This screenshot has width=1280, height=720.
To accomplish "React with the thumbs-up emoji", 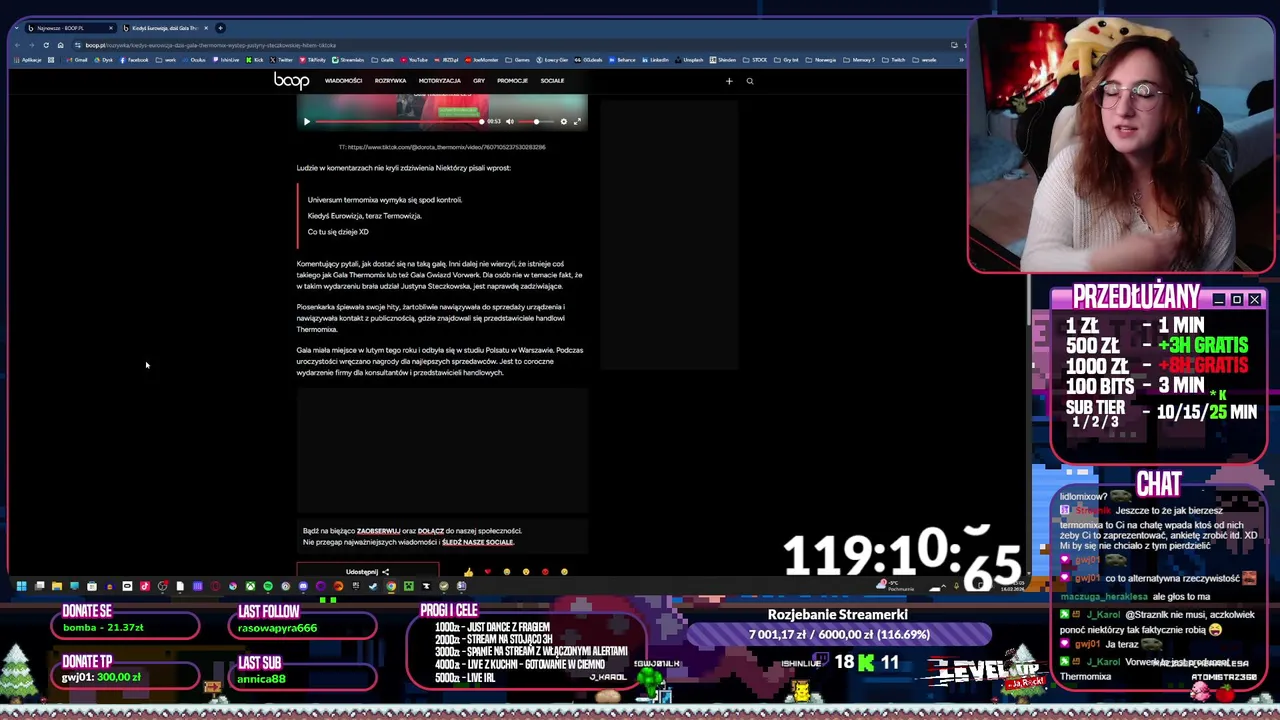I will click(x=468, y=573).
